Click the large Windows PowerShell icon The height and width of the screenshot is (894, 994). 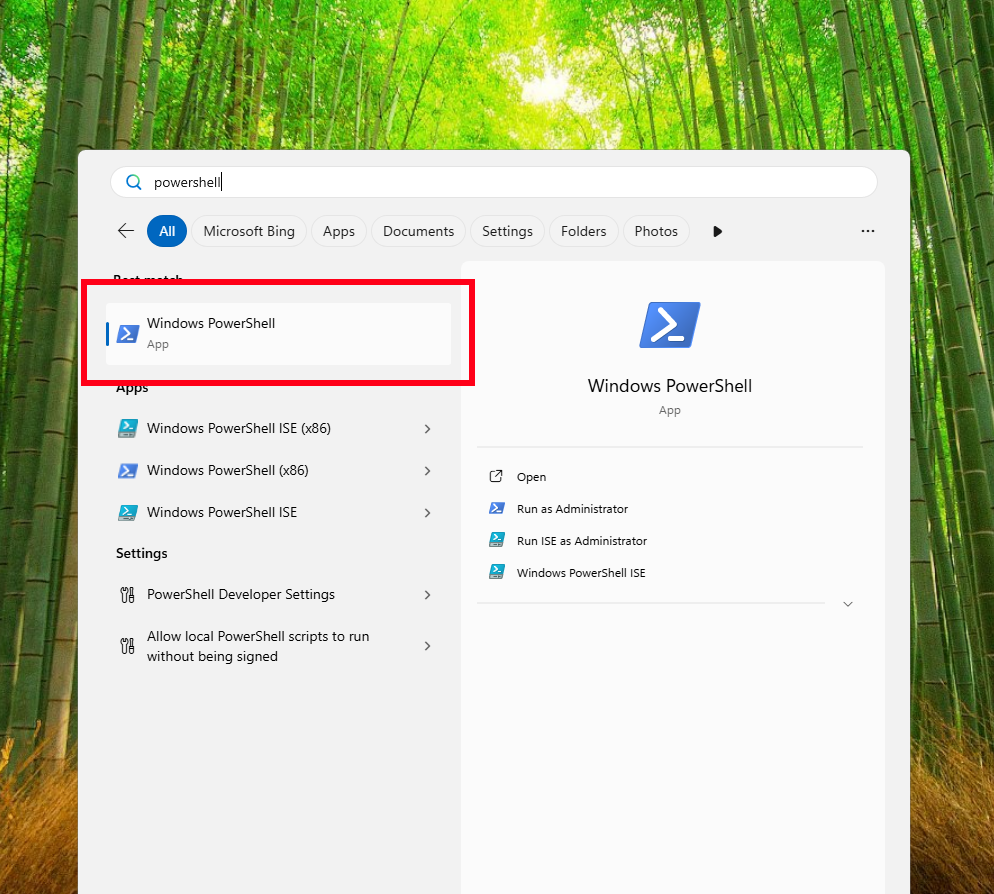(x=669, y=324)
